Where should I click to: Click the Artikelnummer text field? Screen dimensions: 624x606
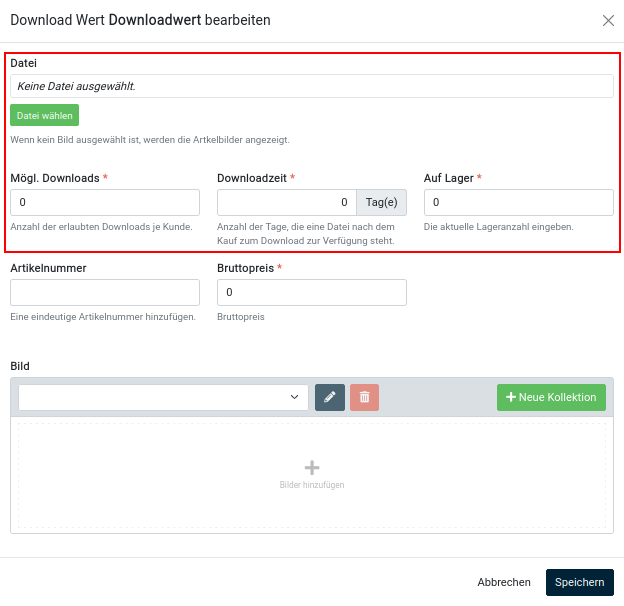105,292
